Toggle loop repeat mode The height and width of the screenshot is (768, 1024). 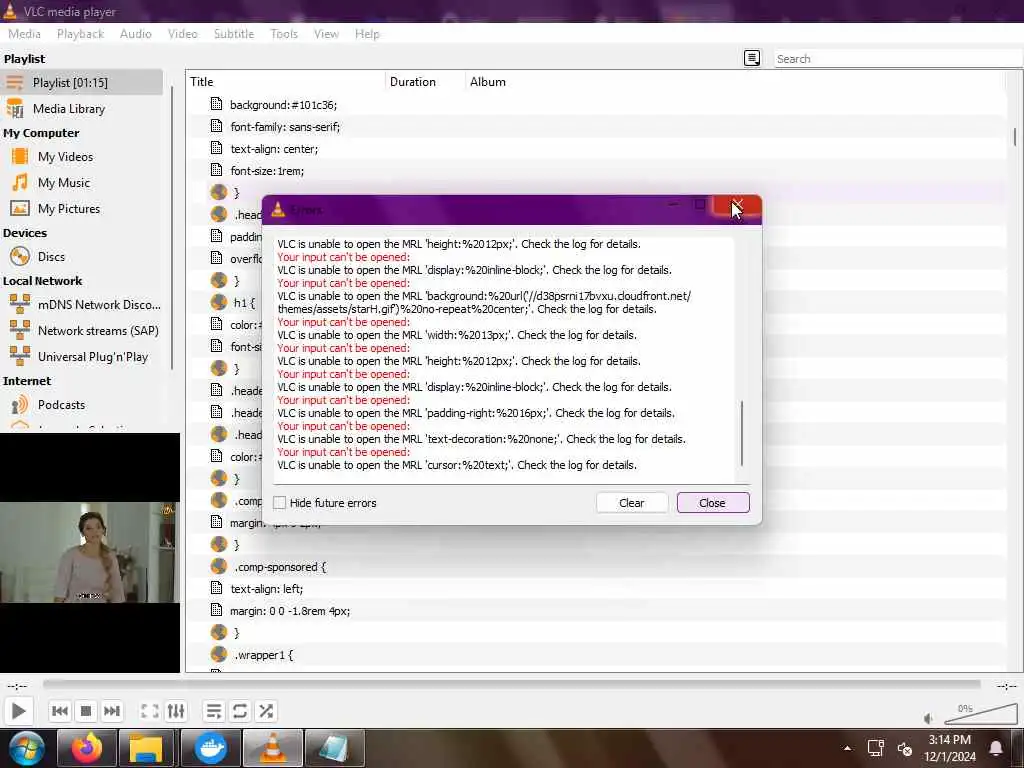tap(240, 711)
